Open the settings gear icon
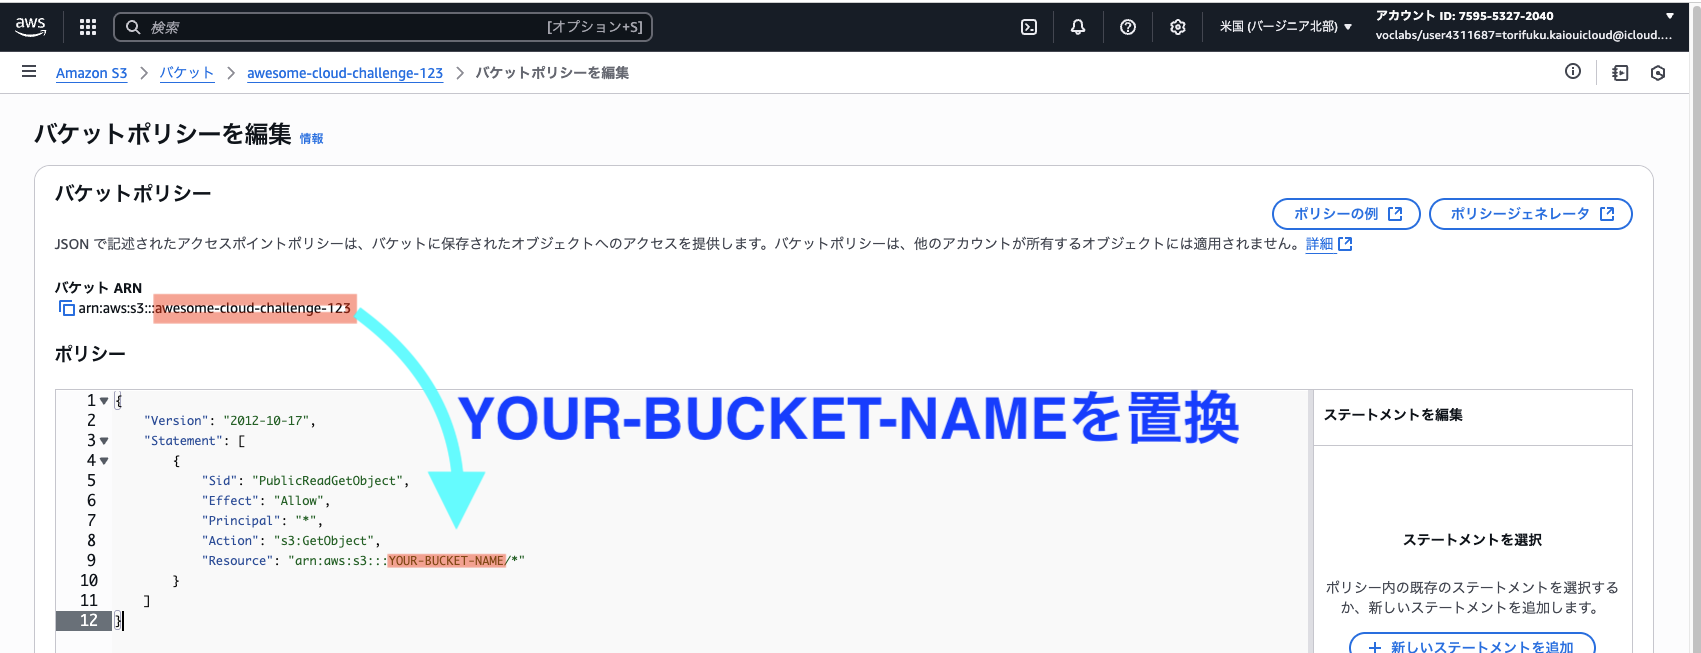The image size is (1701, 653). click(x=1178, y=27)
